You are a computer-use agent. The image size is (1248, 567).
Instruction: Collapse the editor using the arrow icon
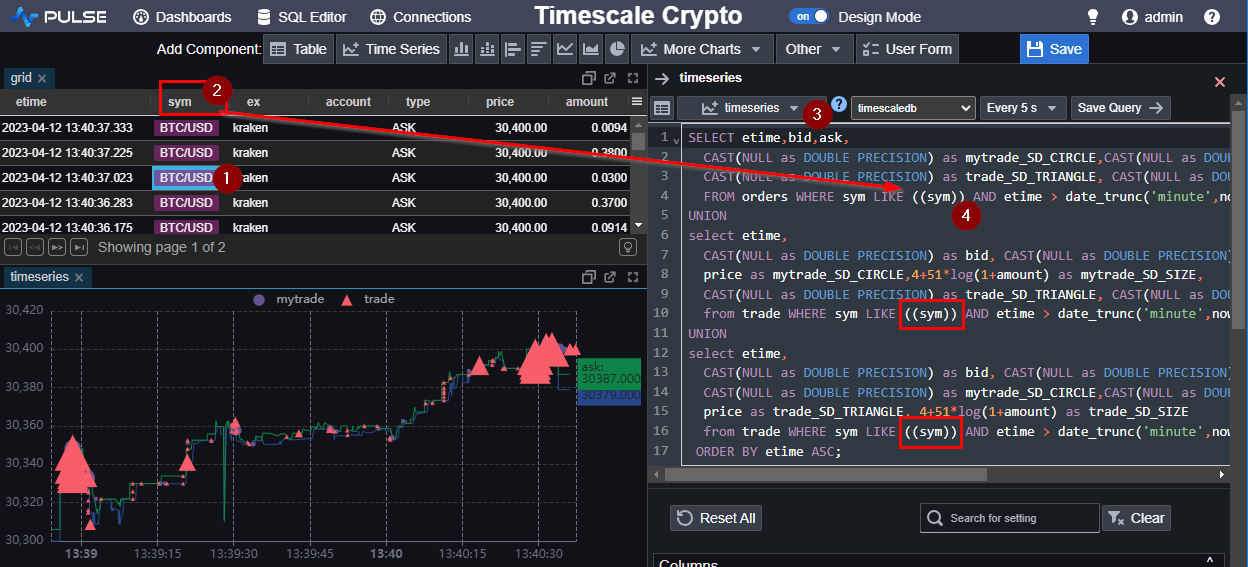[x=662, y=78]
